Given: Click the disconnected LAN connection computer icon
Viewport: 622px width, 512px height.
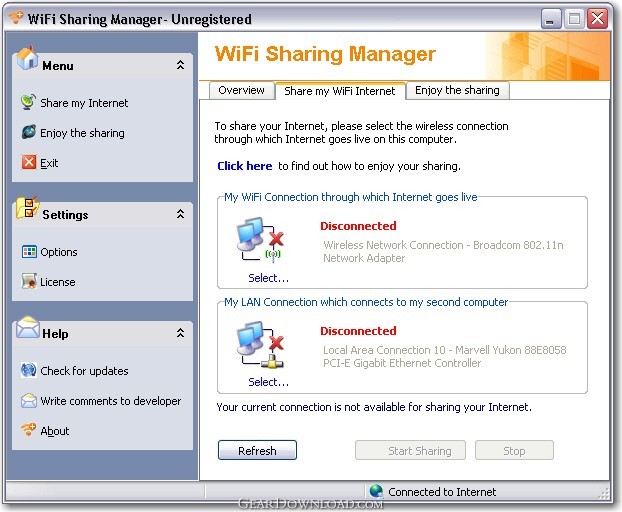Looking at the screenshot, I should tap(260, 344).
